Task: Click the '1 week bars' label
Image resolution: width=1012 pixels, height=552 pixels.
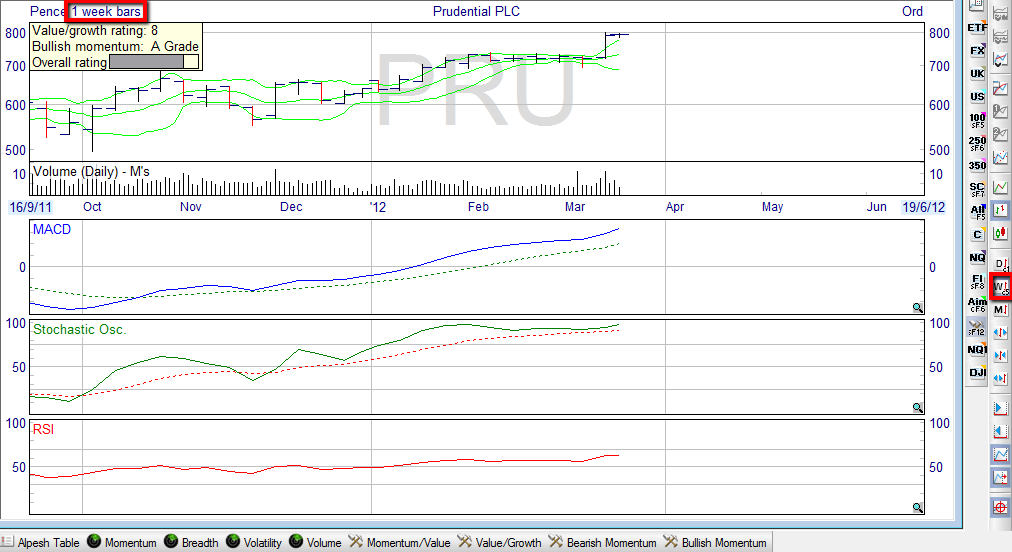Action: [x=106, y=11]
